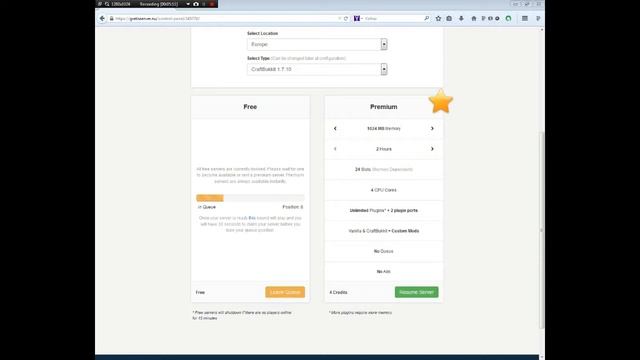Viewport: 640px width, 360px height.
Task: Click the Vanilla & CraftBukkit row
Action: tap(384, 231)
